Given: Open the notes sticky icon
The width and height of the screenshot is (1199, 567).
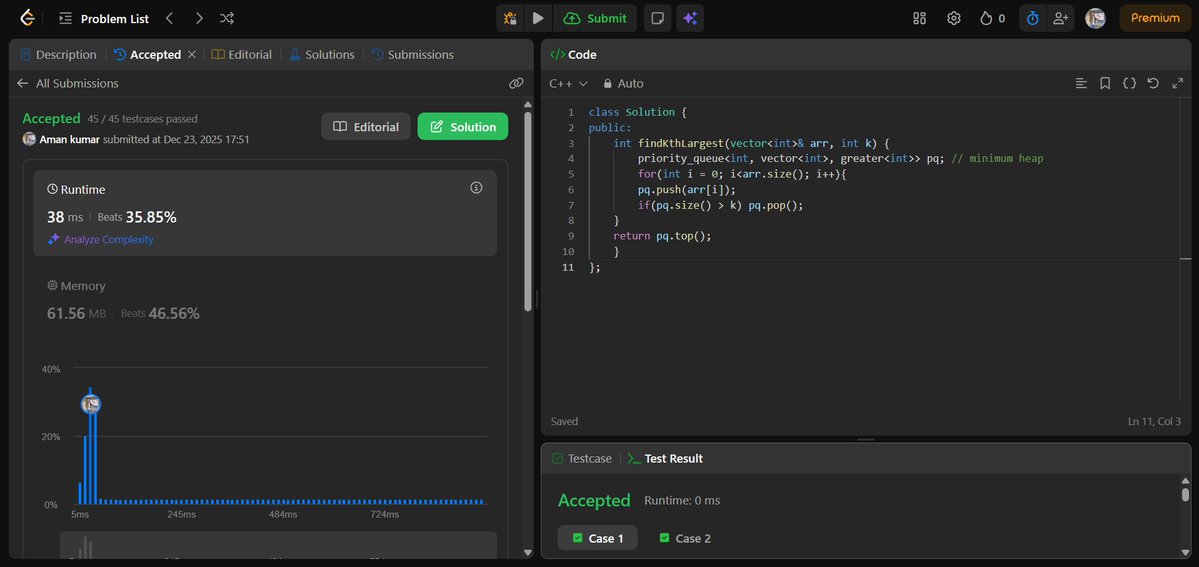Looking at the screenshot, I should pos(658,18).
